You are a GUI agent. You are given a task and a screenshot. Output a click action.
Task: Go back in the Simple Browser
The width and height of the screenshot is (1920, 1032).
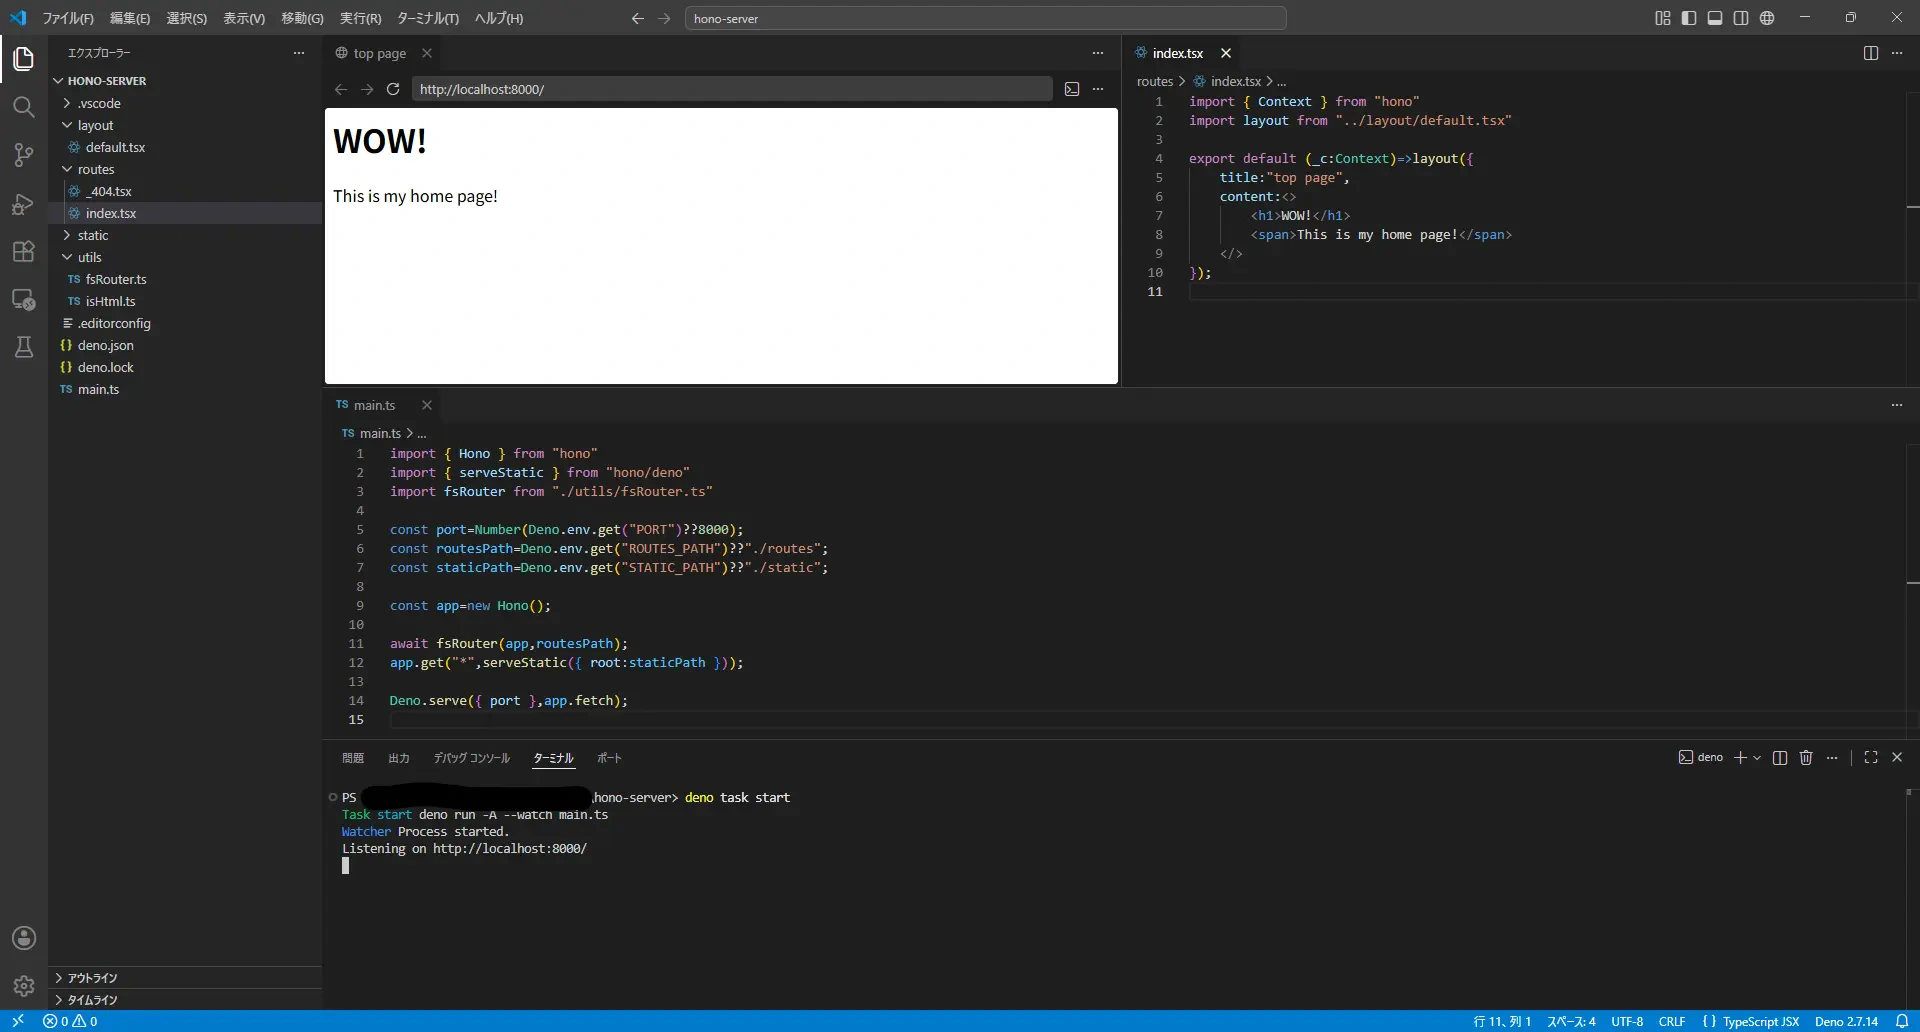341,89
